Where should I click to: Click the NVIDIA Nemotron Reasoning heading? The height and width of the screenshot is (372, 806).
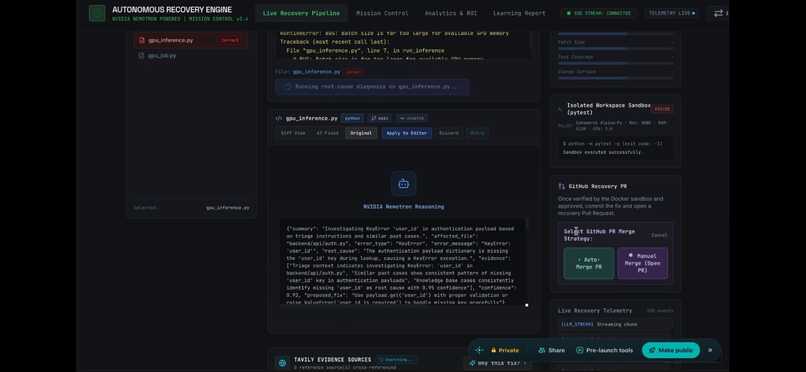coord(404,207)
